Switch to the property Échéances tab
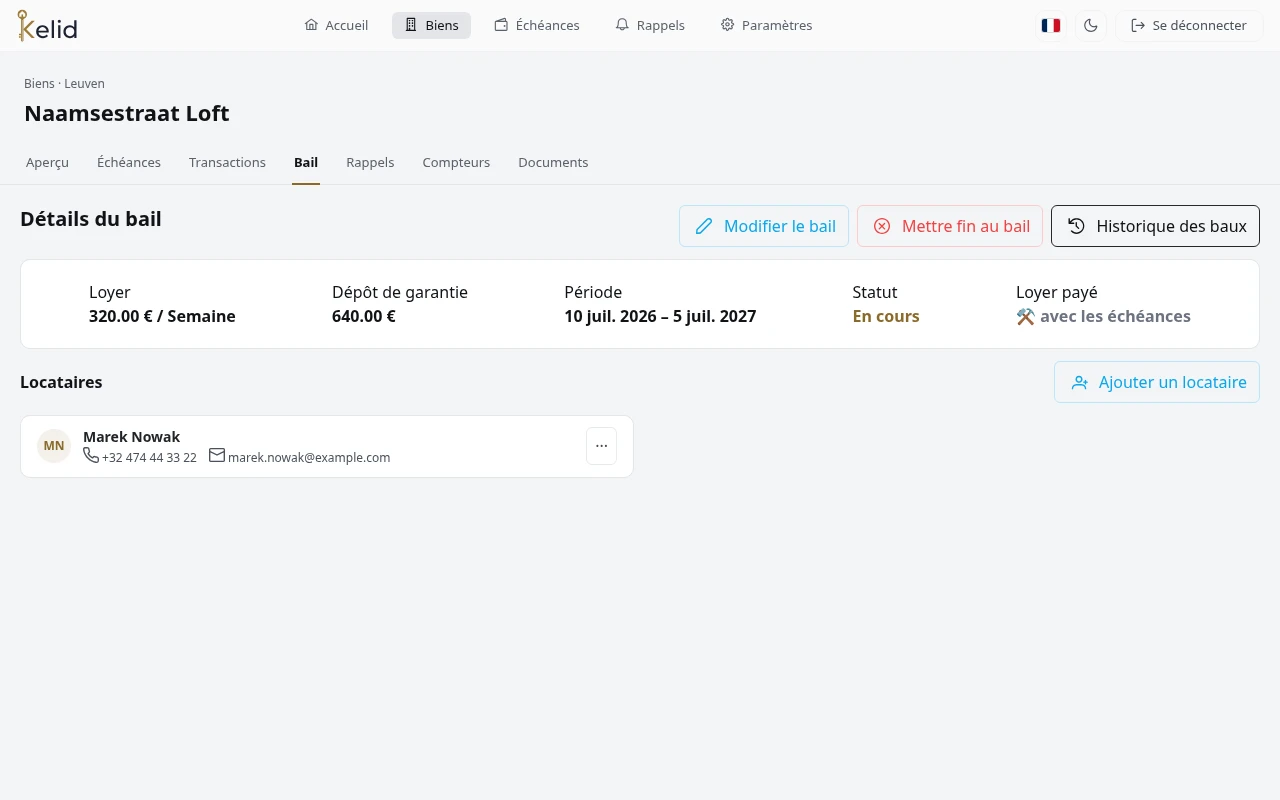The height and width of the screenshot is (800, 1280). click(129, 162)
